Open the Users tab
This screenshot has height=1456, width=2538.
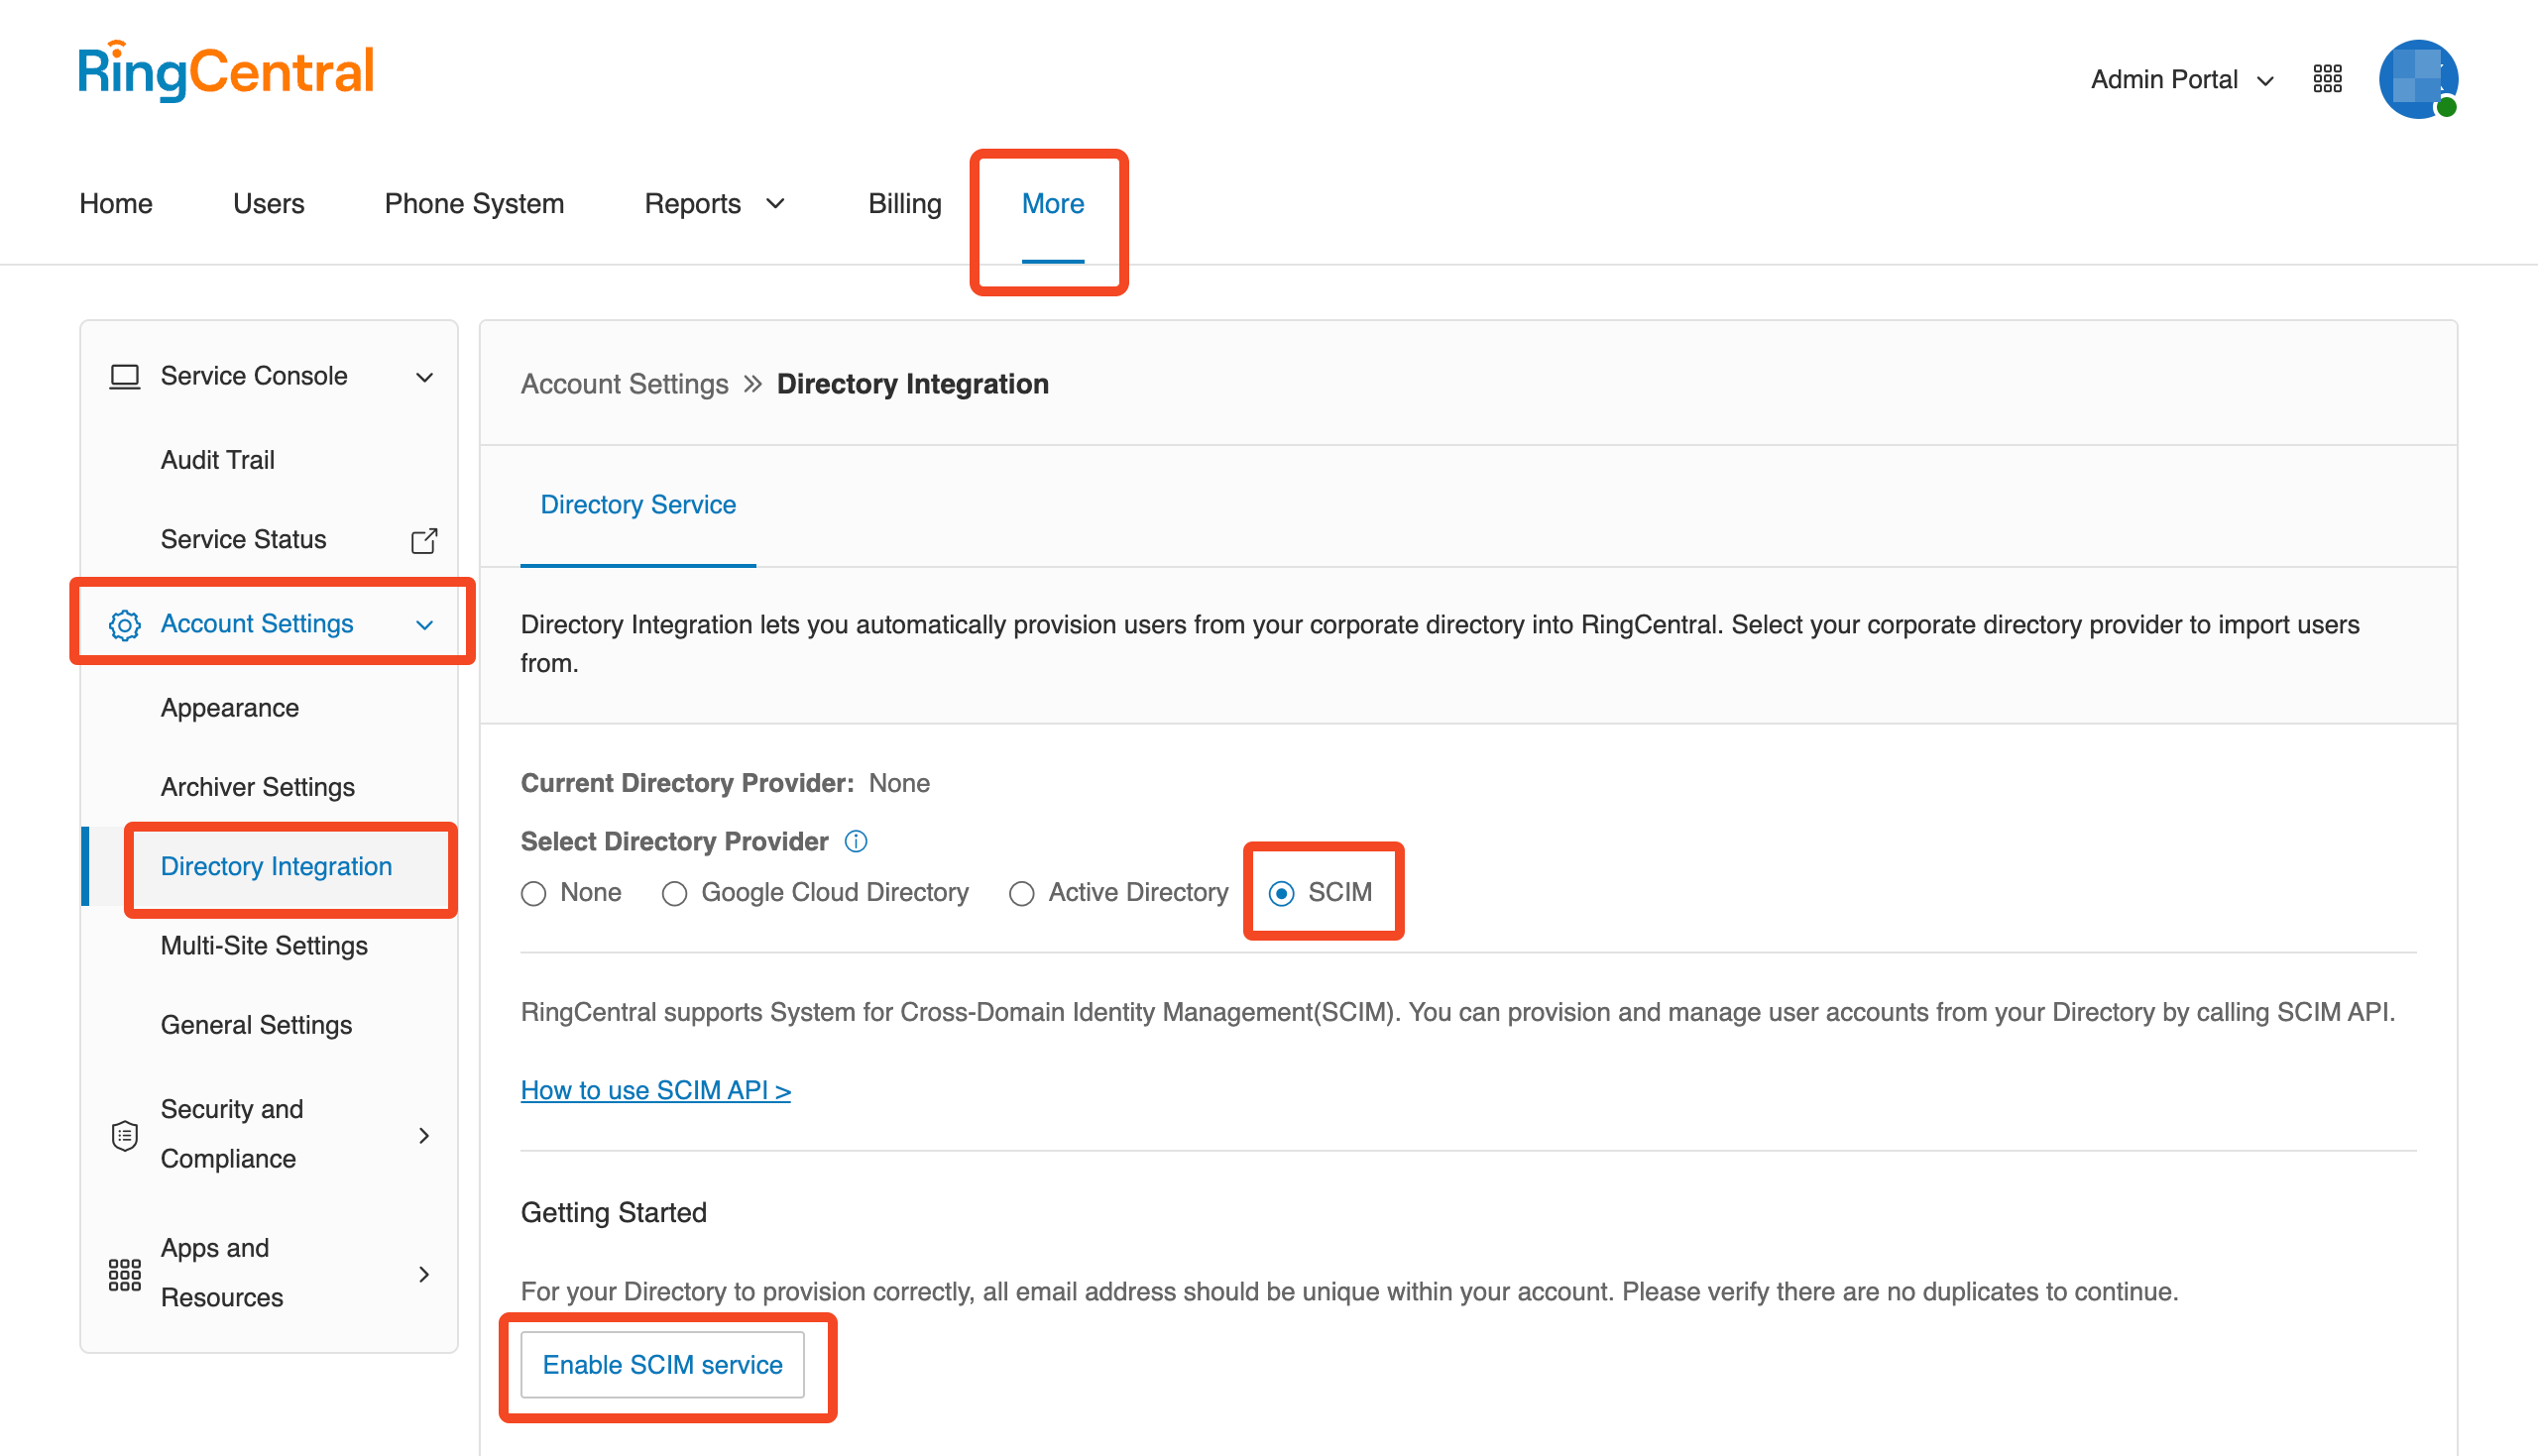point(268,204)
